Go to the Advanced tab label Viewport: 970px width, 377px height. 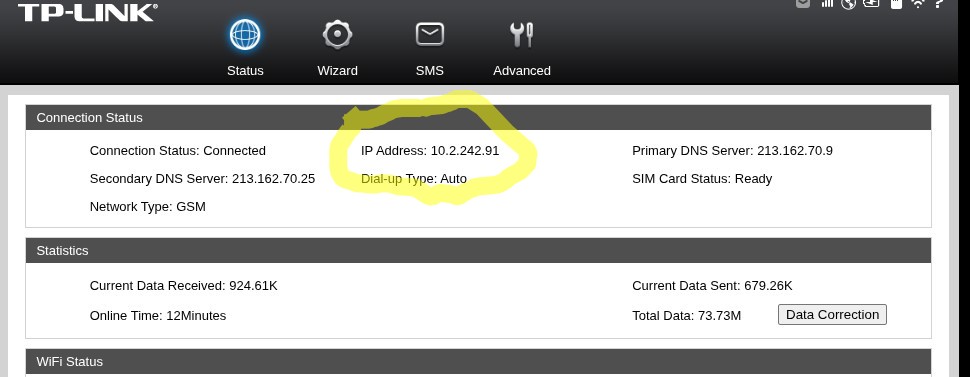521,71
